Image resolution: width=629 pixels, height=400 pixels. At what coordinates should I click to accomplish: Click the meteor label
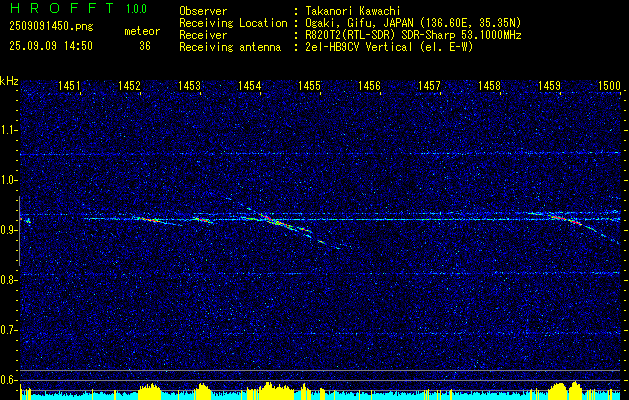(142, 31)
